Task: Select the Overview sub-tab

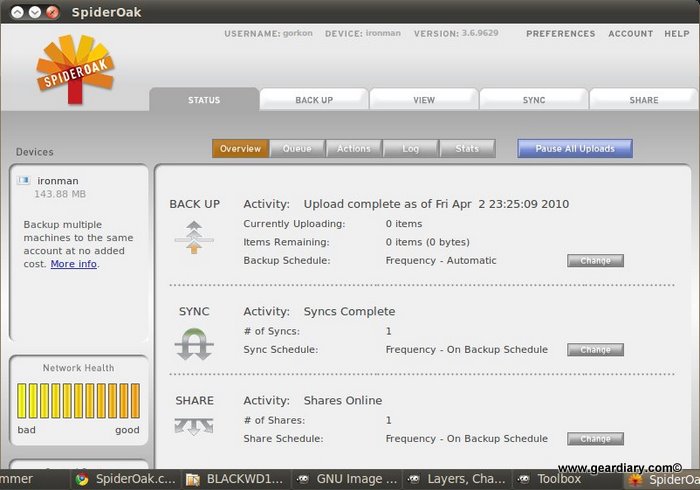Action: (x=240, y=149)
